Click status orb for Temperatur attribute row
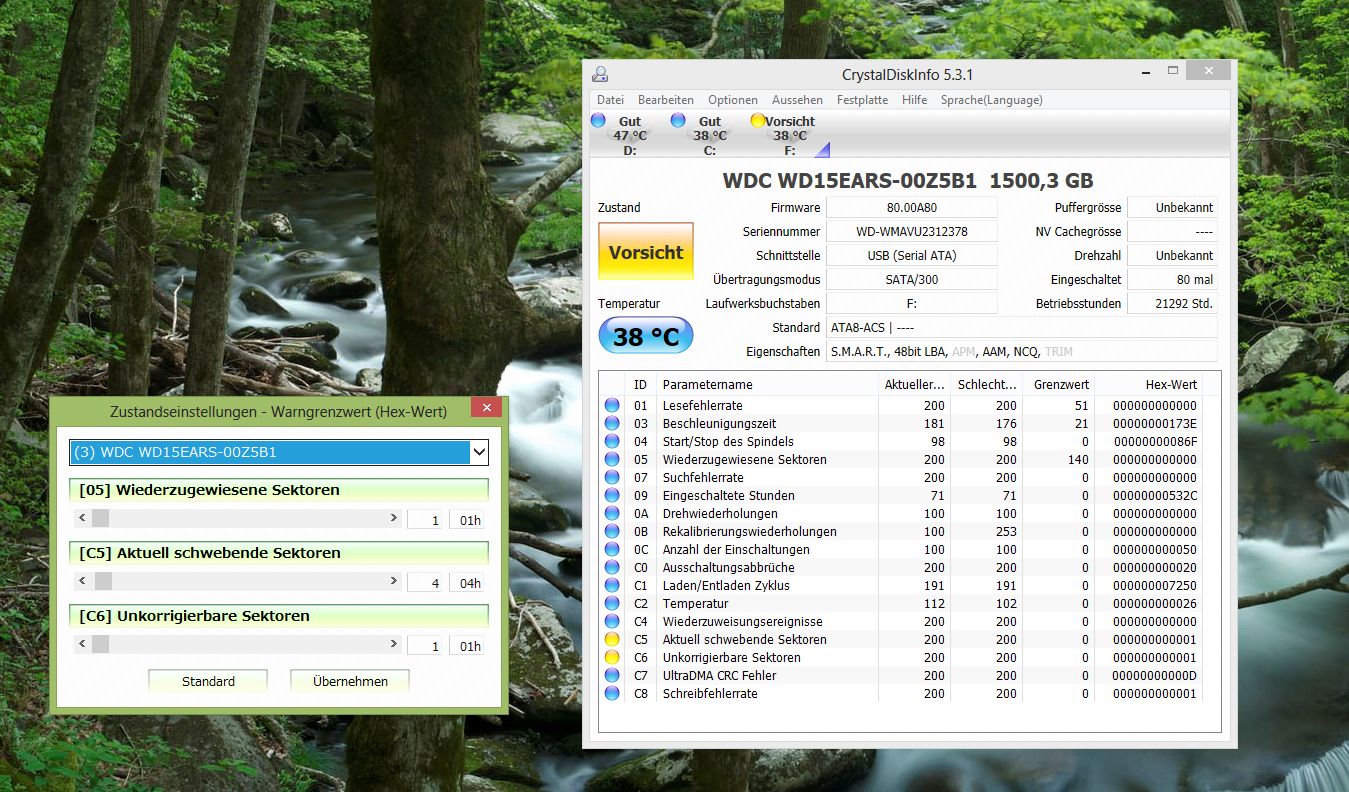This screenshot has width=1349, height=792. click(x=612, y=603)
